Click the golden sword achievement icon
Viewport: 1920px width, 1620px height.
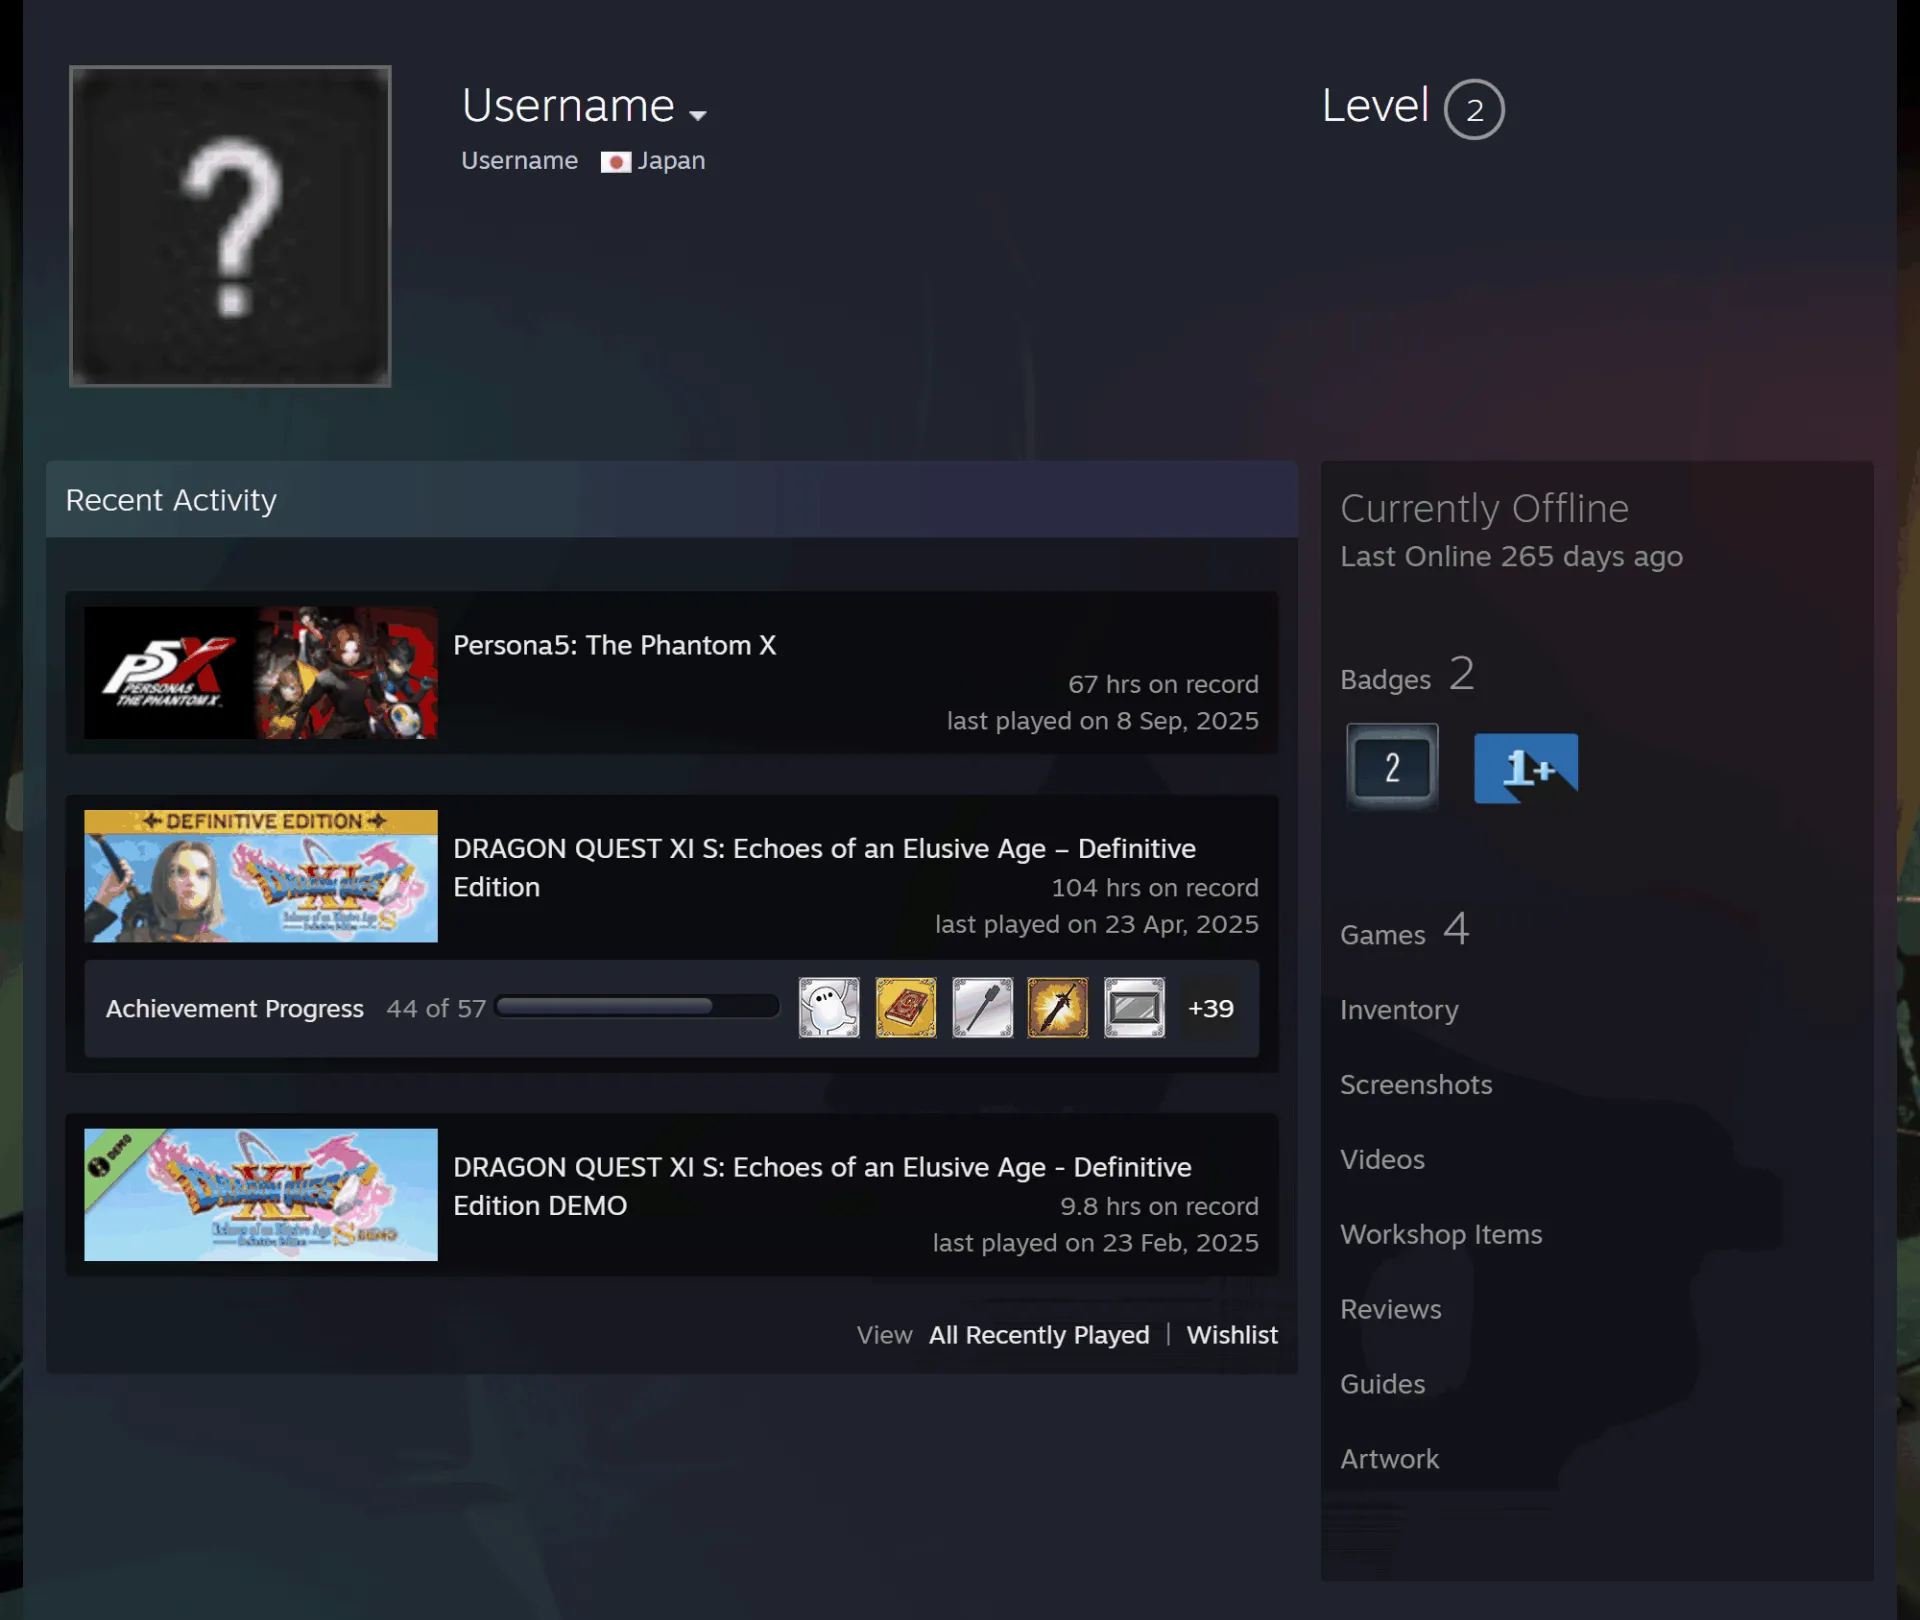[1058, 1008]
